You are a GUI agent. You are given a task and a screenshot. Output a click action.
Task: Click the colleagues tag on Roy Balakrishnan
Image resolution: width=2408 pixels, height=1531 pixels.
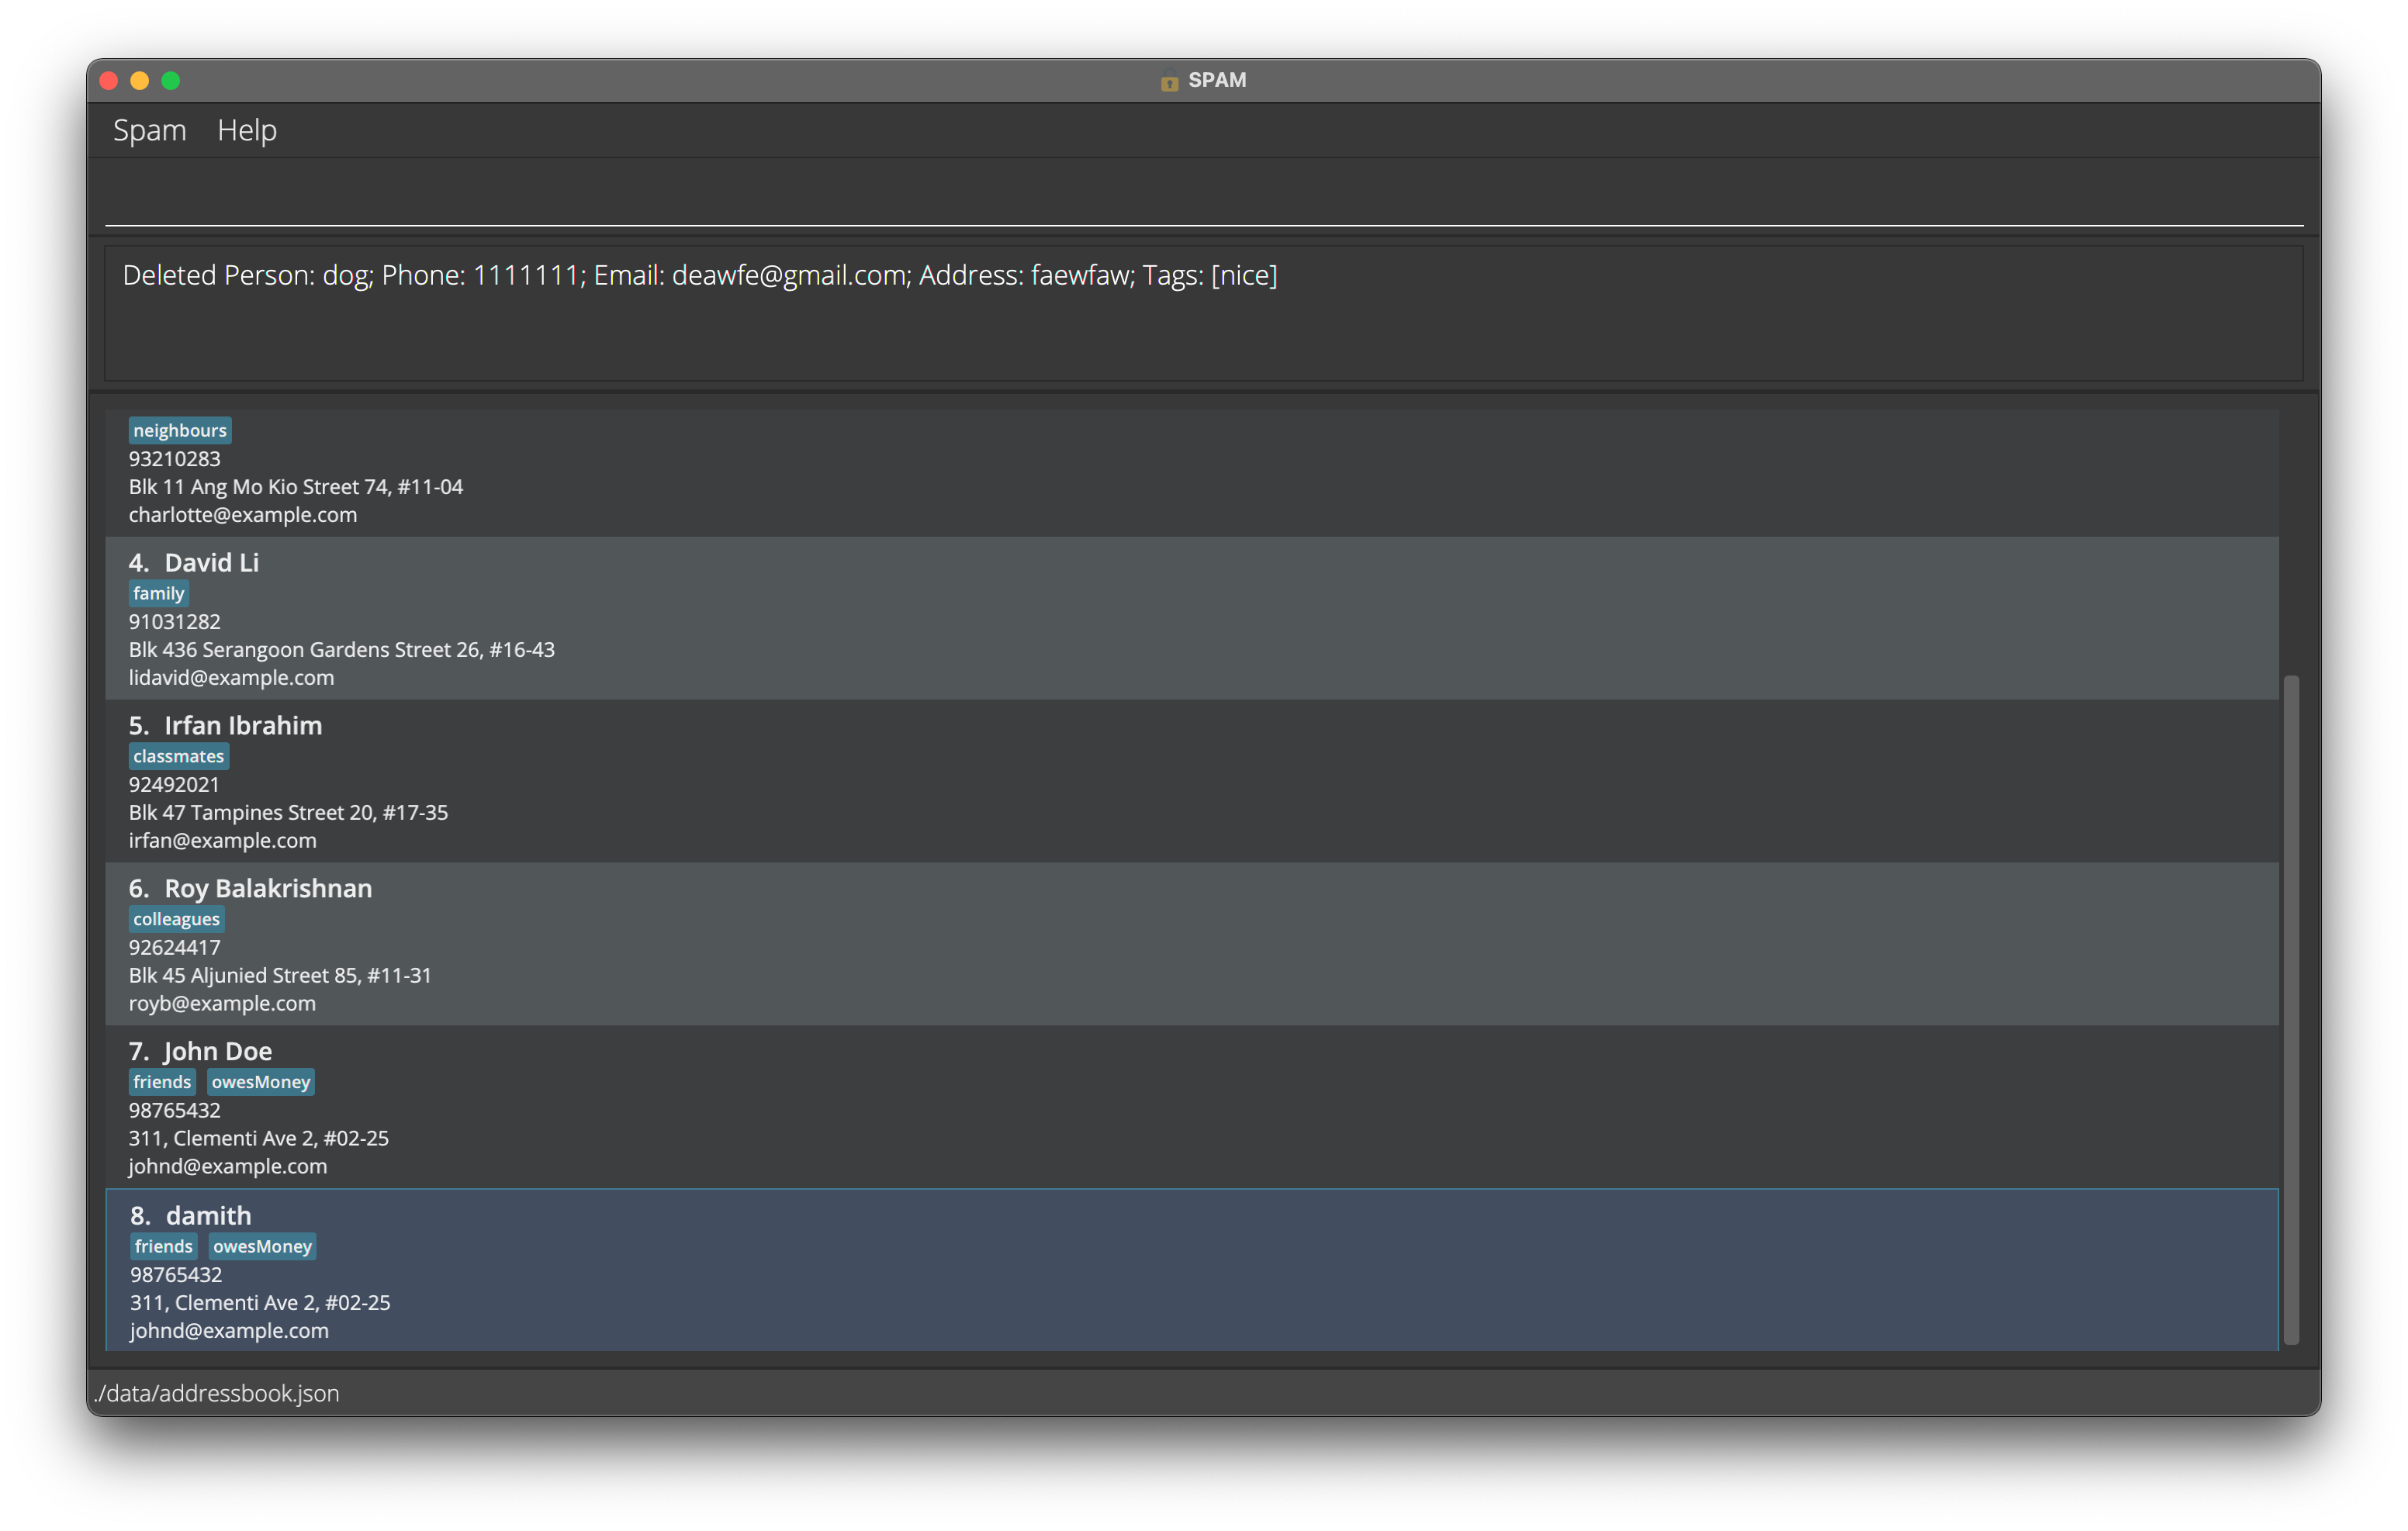(x=176, y=919)
